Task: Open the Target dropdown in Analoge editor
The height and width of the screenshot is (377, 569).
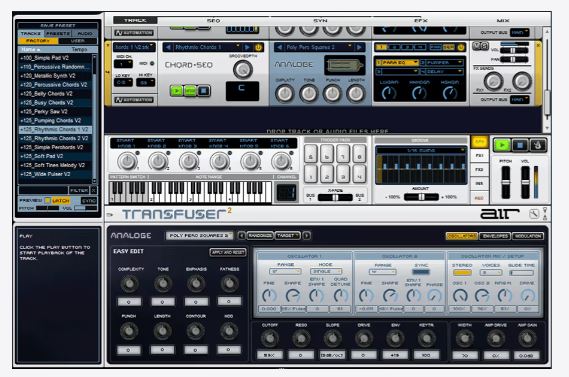Action: [x=288, y=235]
